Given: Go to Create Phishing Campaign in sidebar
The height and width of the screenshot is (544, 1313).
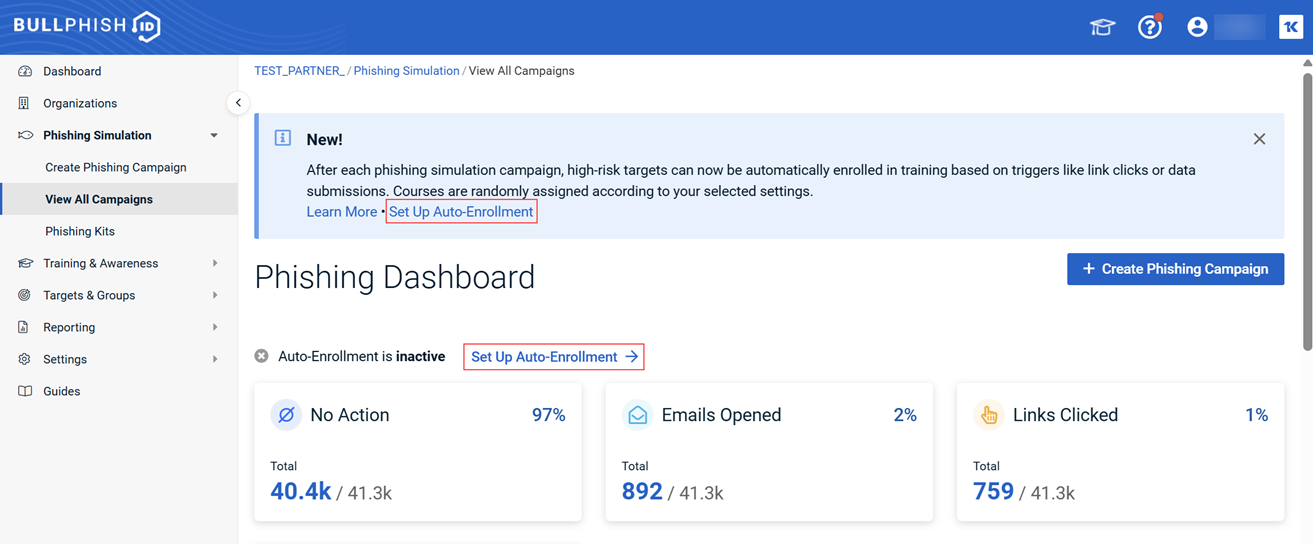Looking at the screenshot, I should [x=116, y=167].
